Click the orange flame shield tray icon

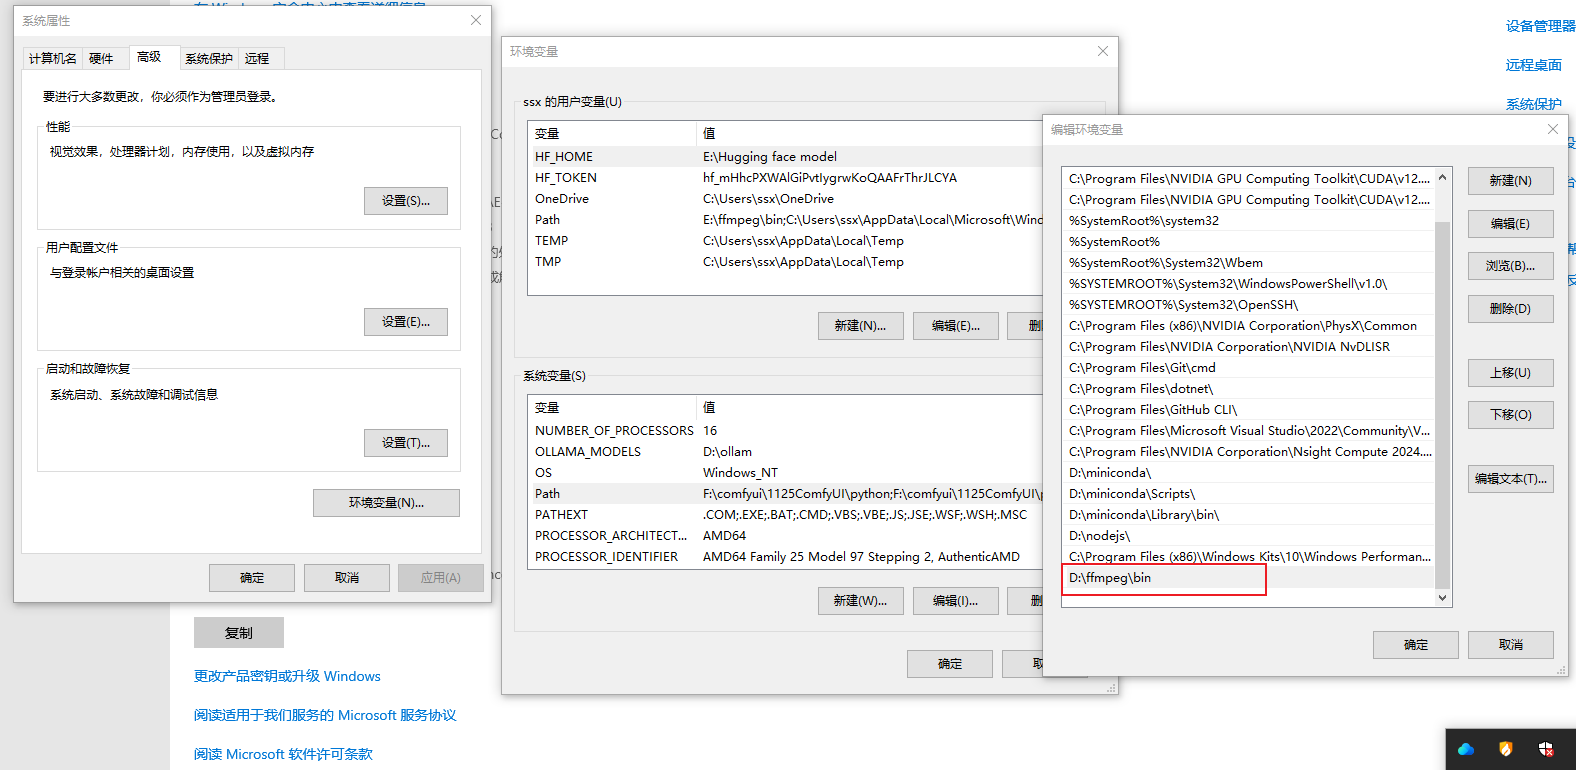click(1505, 749)
